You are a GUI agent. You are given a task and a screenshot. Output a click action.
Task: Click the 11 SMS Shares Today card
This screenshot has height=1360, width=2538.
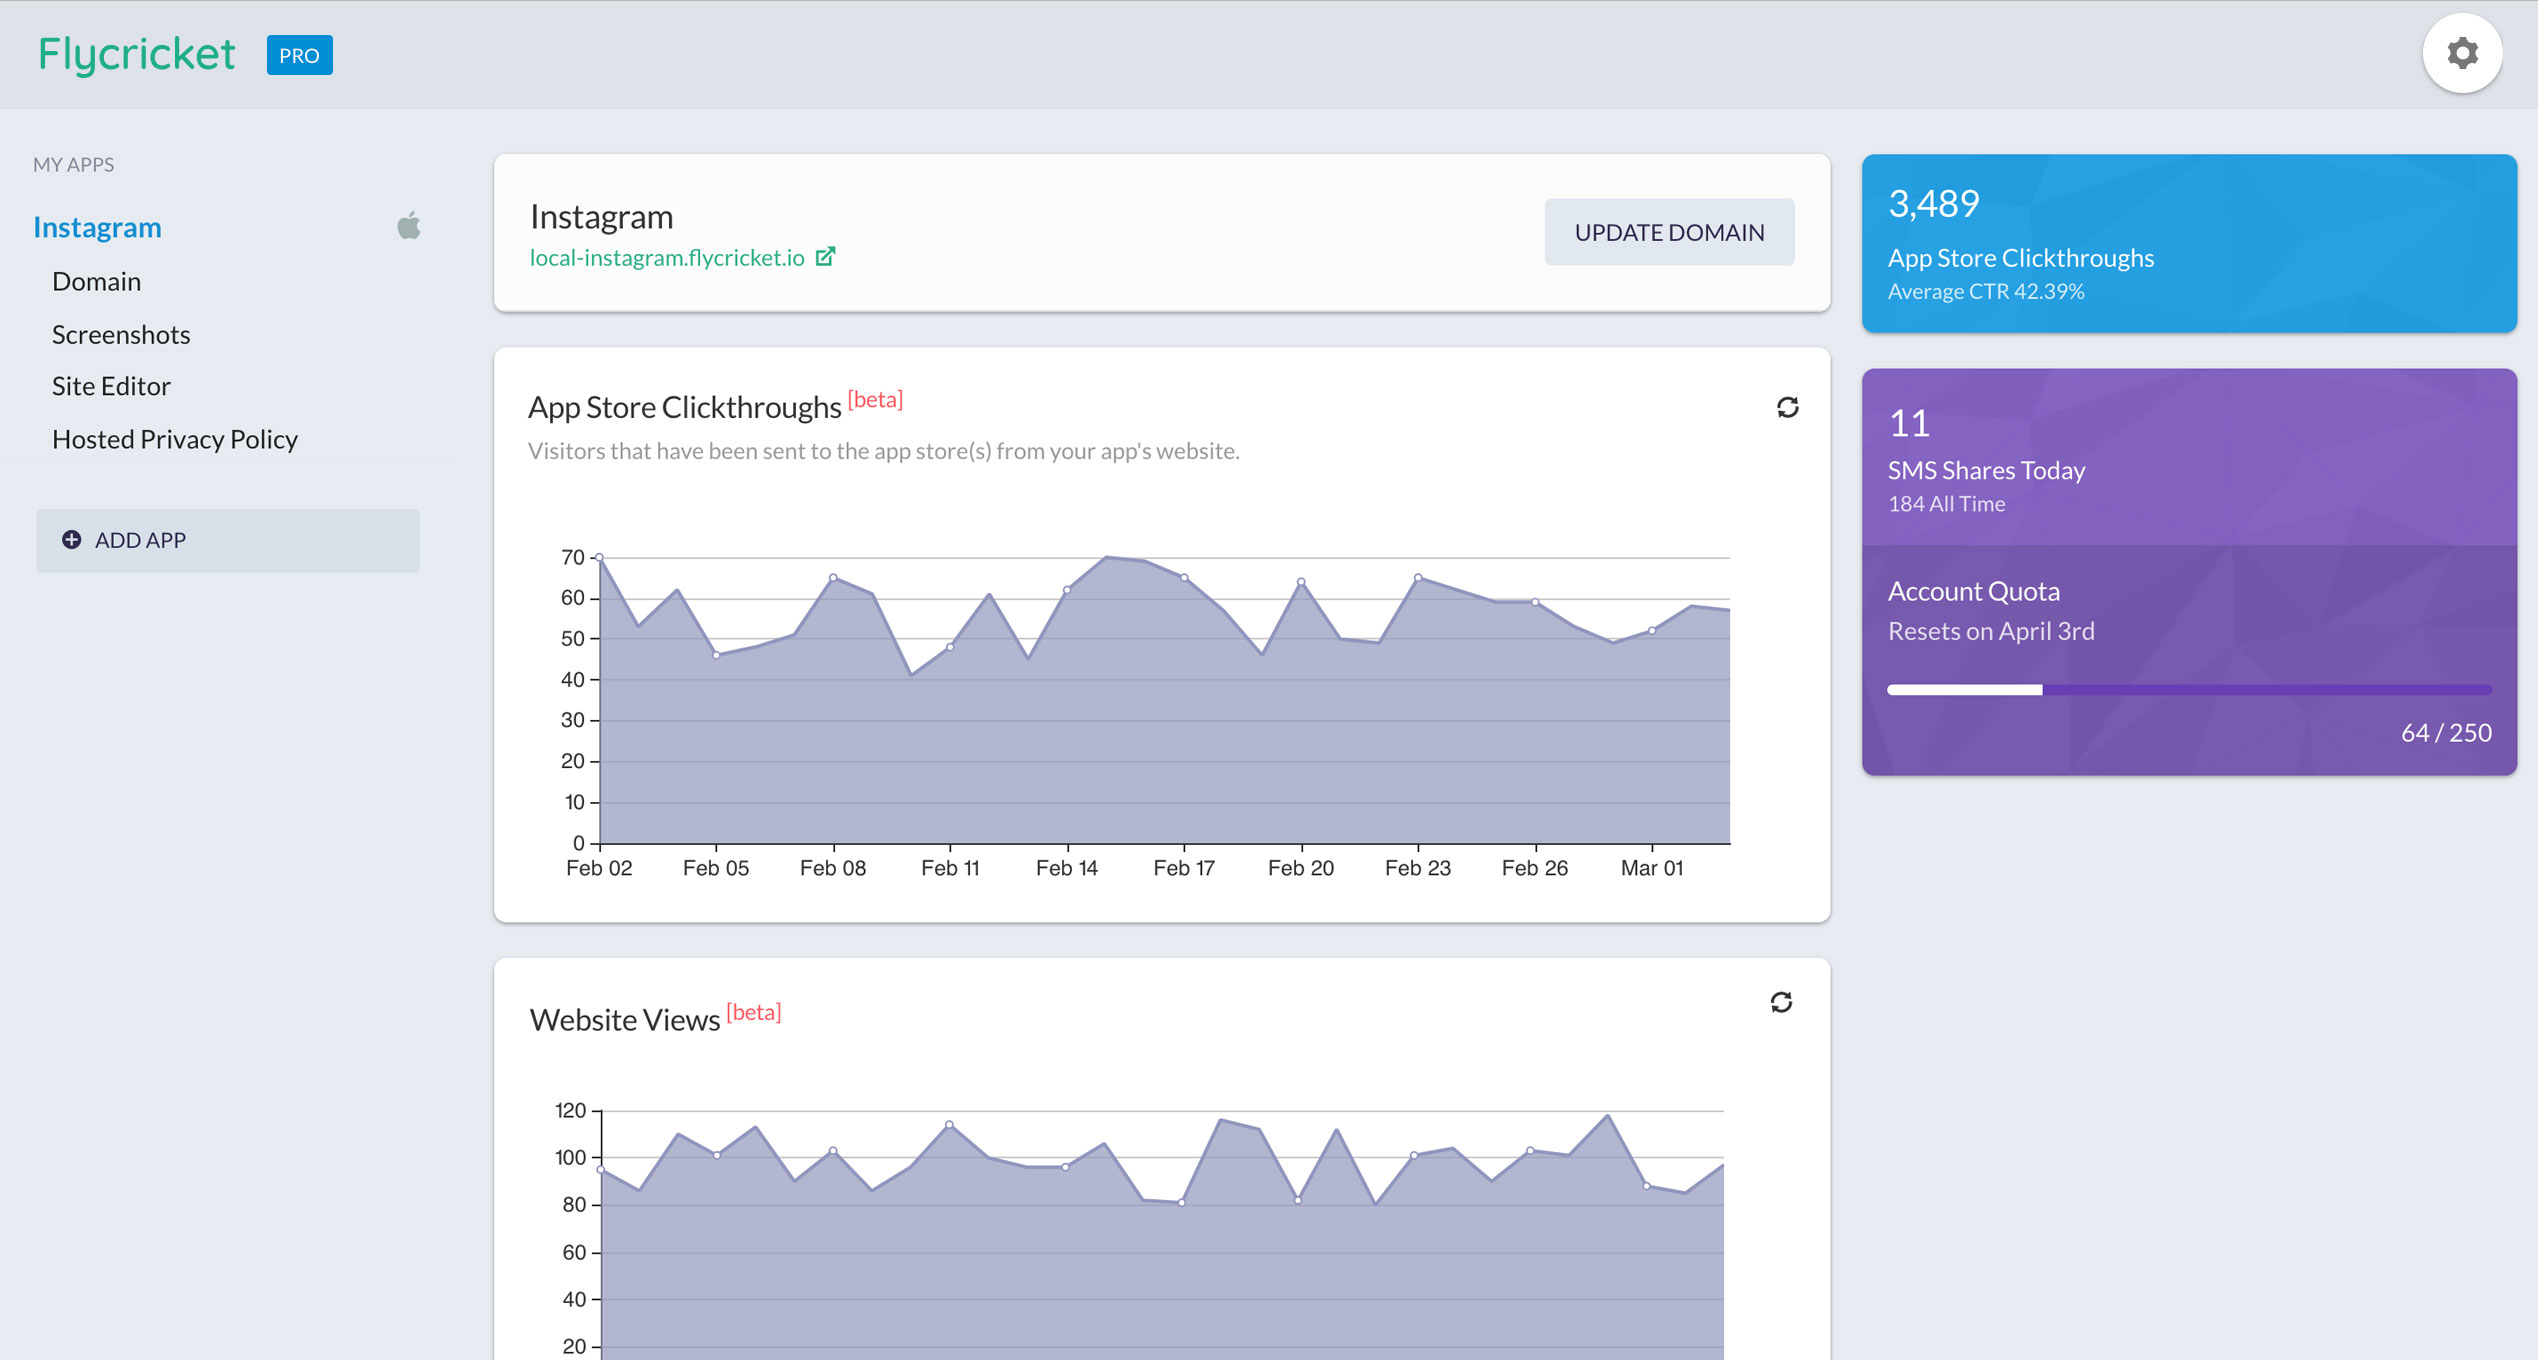pos(2188,457)
